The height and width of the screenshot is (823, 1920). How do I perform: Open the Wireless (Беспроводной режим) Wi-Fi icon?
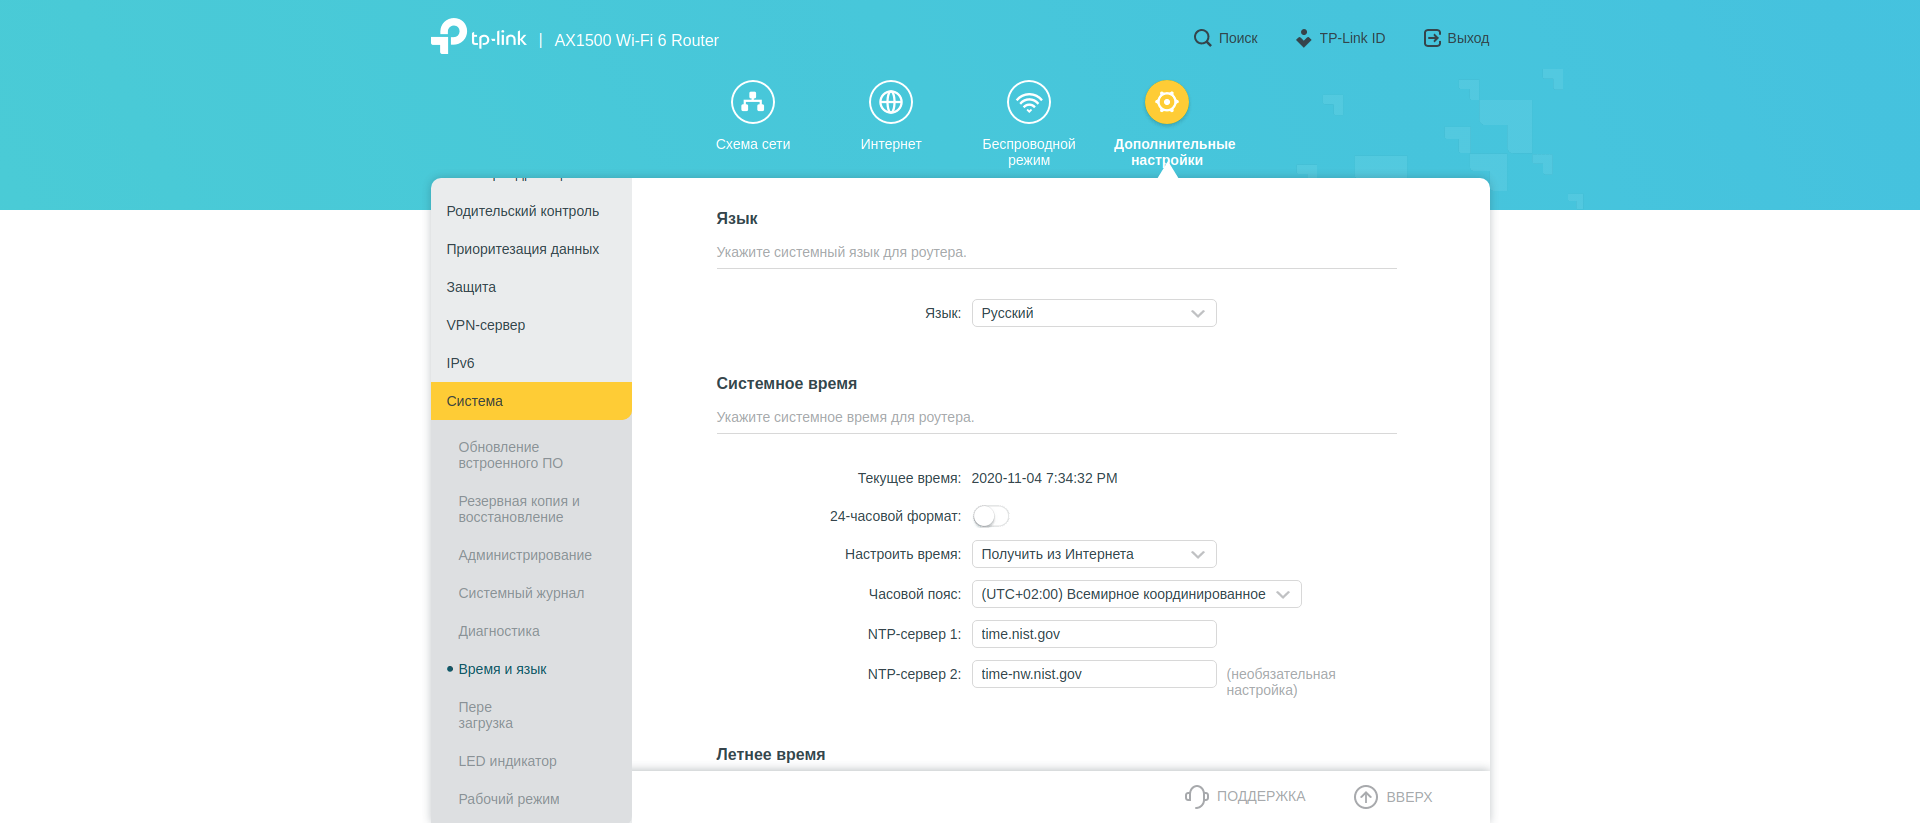coord(1028,102)
